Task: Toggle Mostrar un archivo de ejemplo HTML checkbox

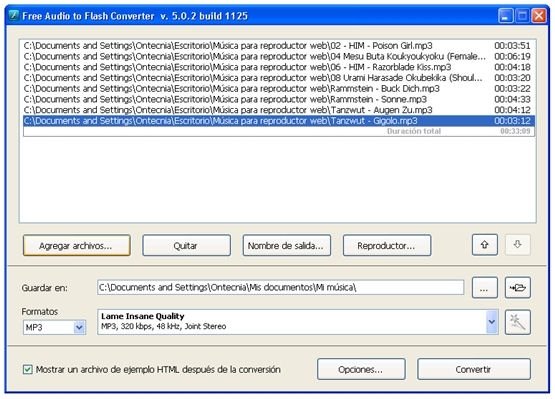Action: coord(27,370)
